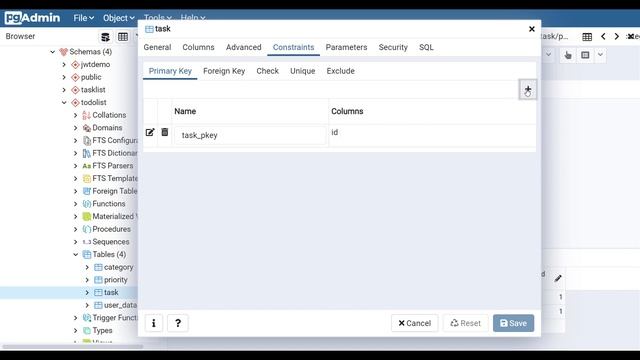Select the category table
Viewport: 640px width, 360px height.
pos(118,267)
